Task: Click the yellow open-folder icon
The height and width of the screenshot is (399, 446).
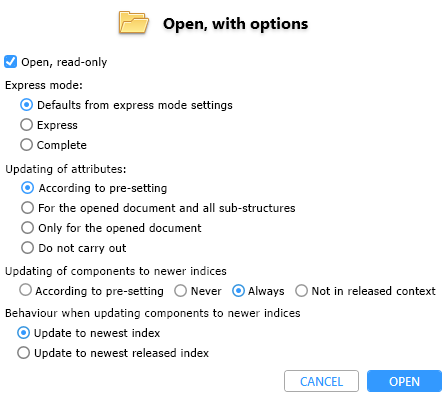Action: pyautogui.click(x=133, y=23)
